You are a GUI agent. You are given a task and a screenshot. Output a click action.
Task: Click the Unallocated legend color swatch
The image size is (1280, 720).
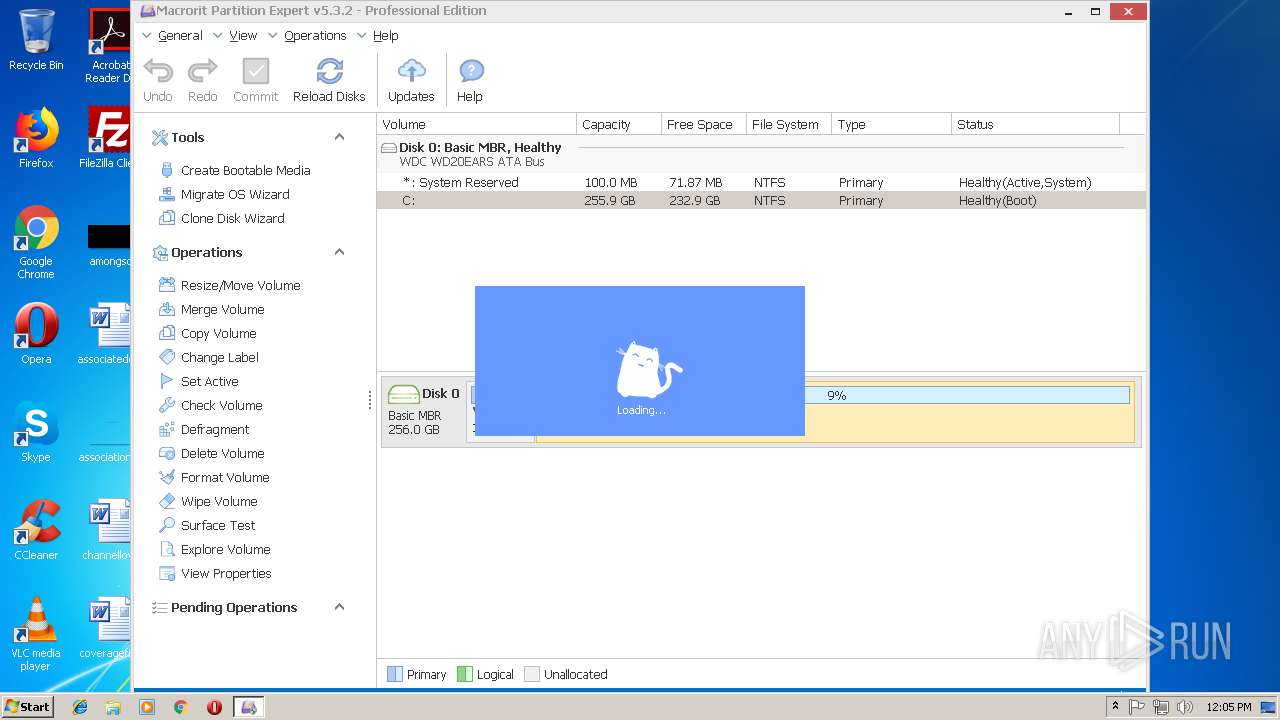pos(532,674)
